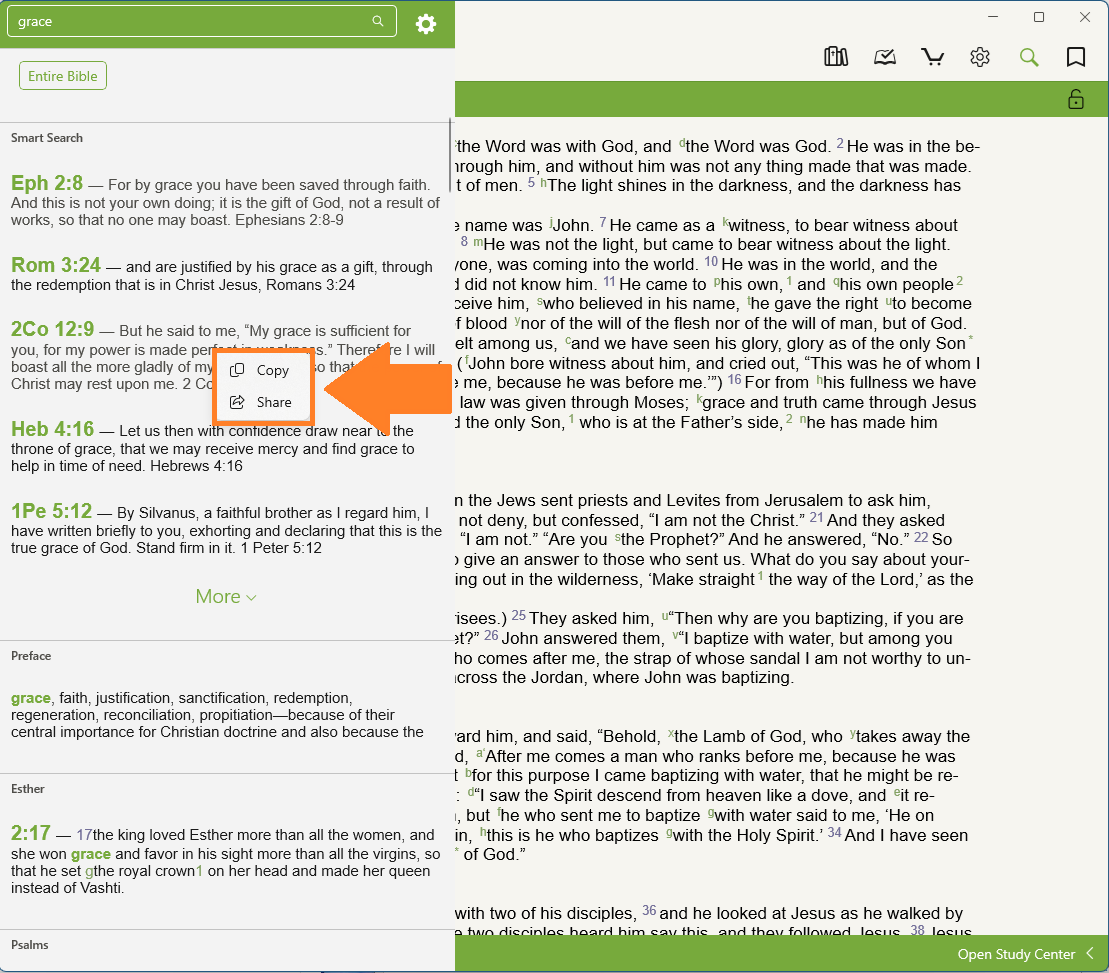Open the Library books icon

pos(835,57)
